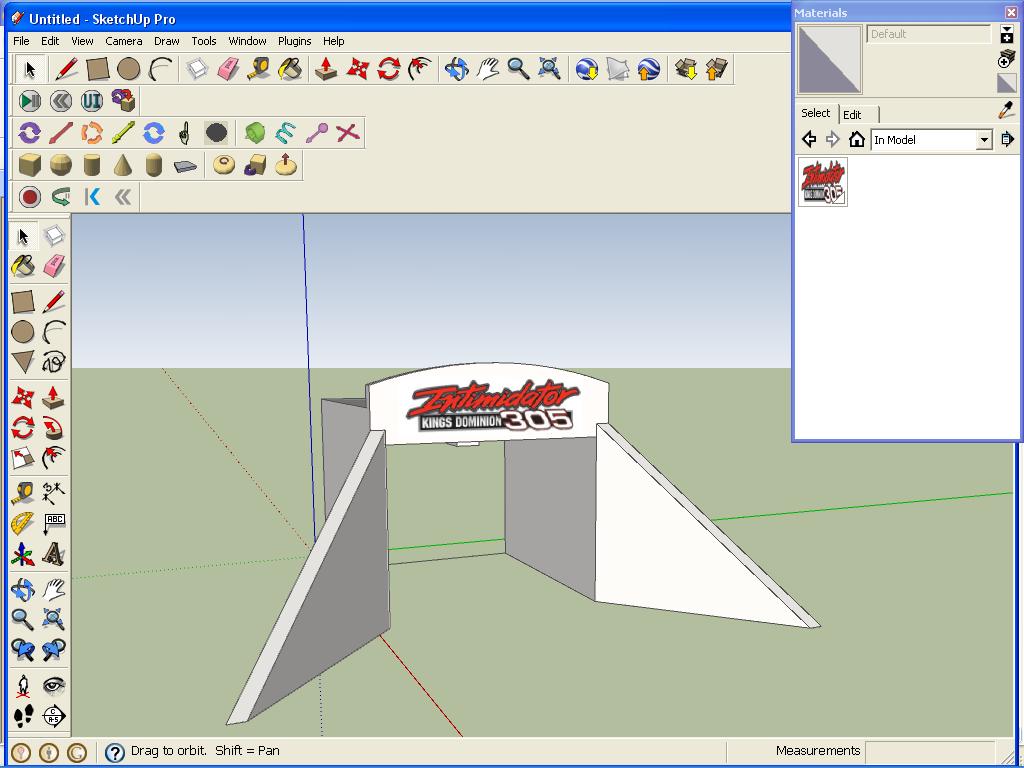Click the red X plugin icon
This screenshot has height=768, width=1024.
tap(347, 133)
